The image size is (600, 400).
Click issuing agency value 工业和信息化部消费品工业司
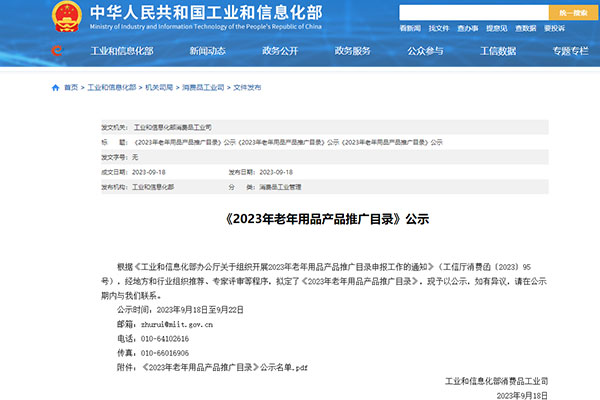pos(173,127)
